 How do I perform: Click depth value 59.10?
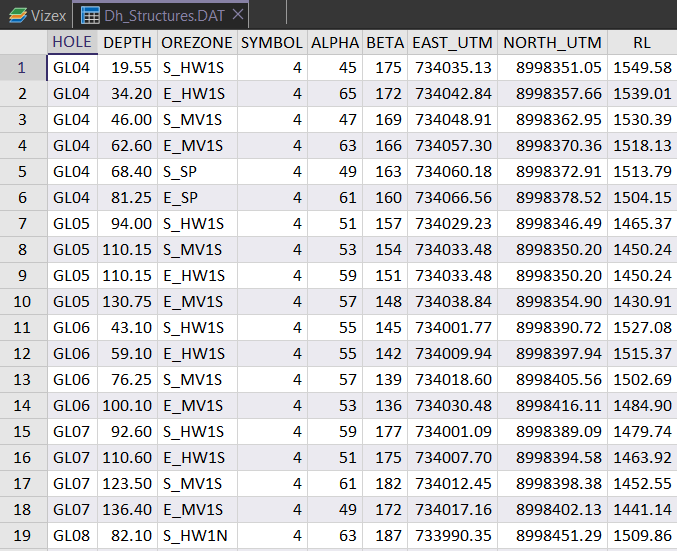127,354
